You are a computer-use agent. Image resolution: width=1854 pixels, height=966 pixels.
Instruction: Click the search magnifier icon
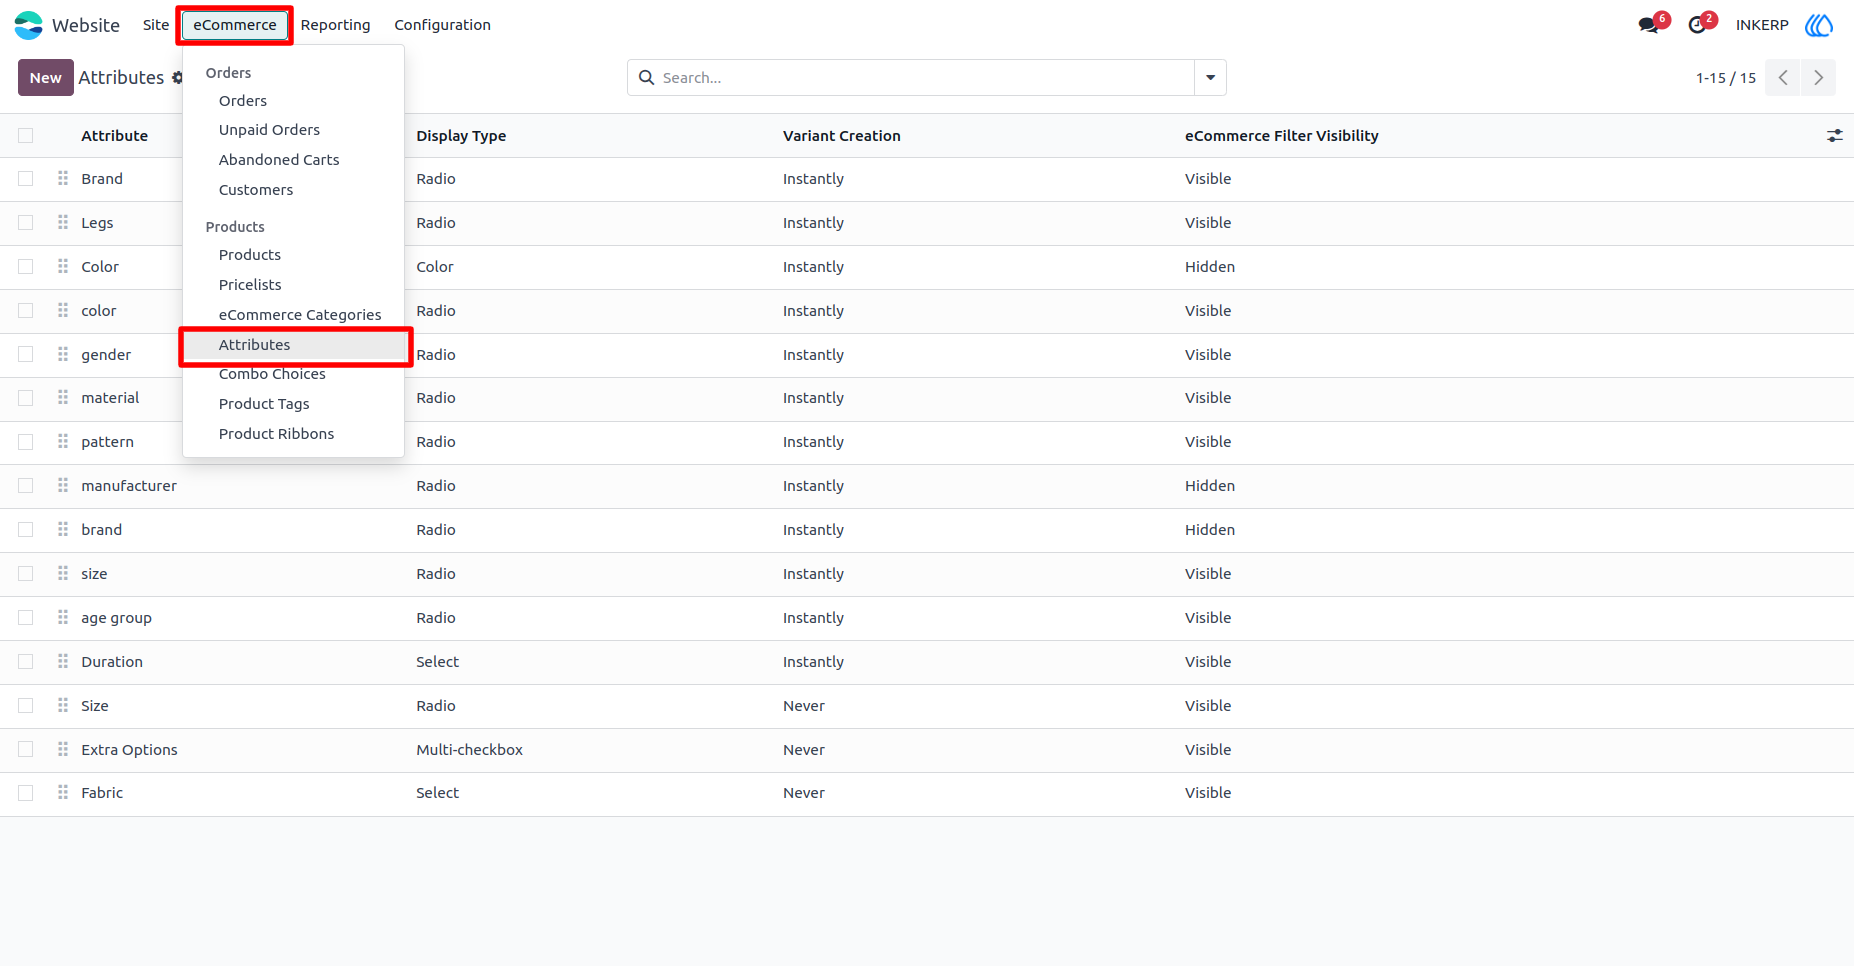647,78
